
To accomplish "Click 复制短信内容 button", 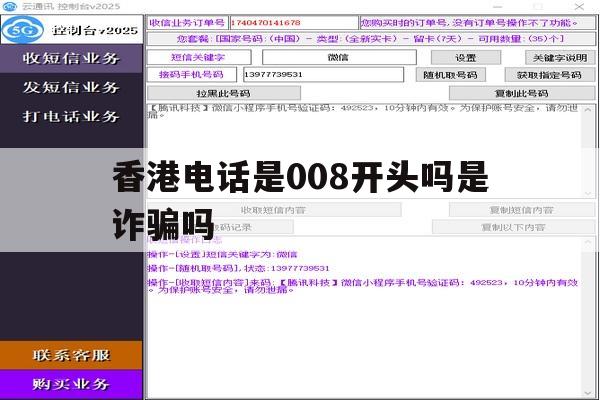I will (522, 210).
